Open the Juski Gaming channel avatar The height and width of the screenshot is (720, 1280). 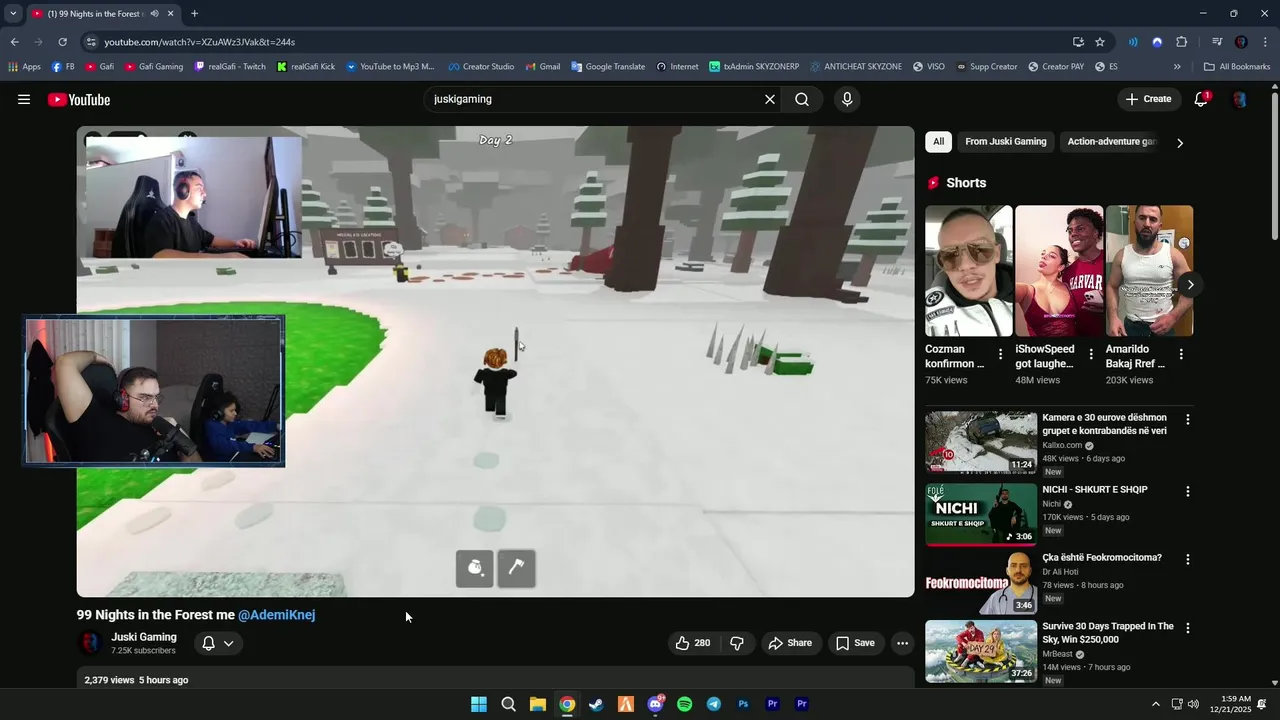(x=91, y=643)
